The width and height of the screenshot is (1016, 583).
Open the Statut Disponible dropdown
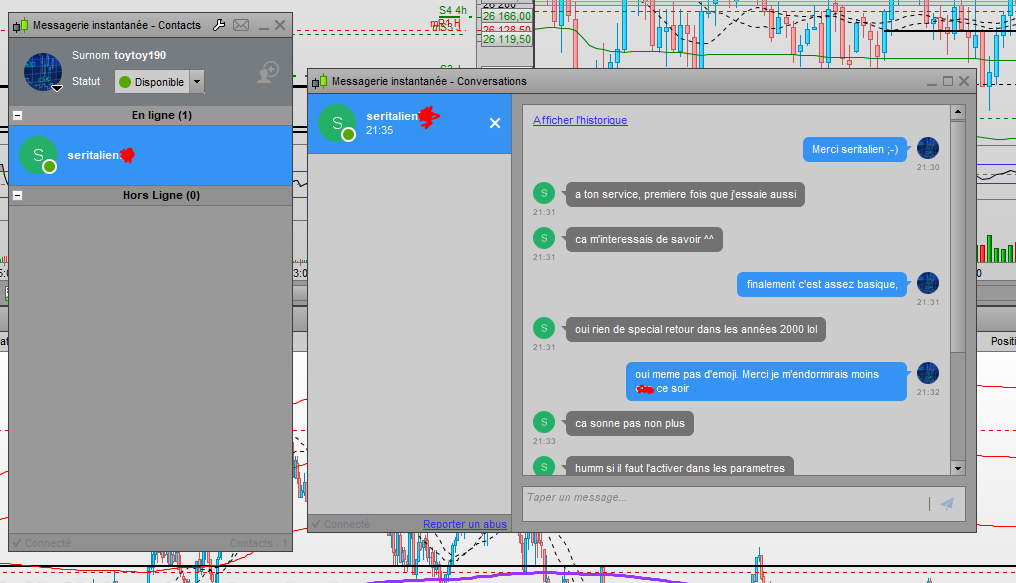coord(197,82)
